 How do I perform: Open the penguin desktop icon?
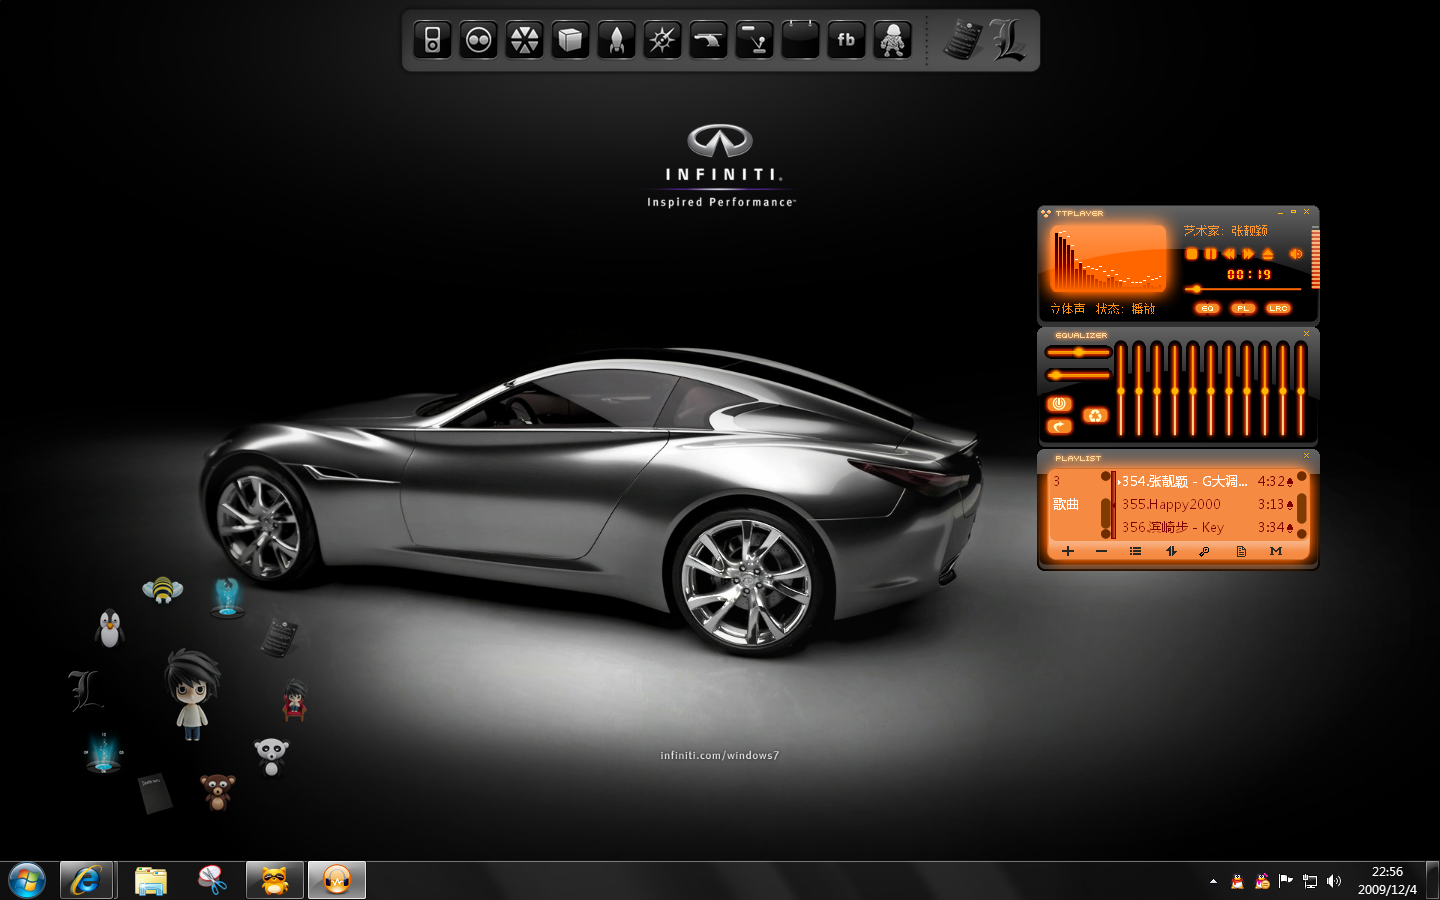click(x=109, y=629)
